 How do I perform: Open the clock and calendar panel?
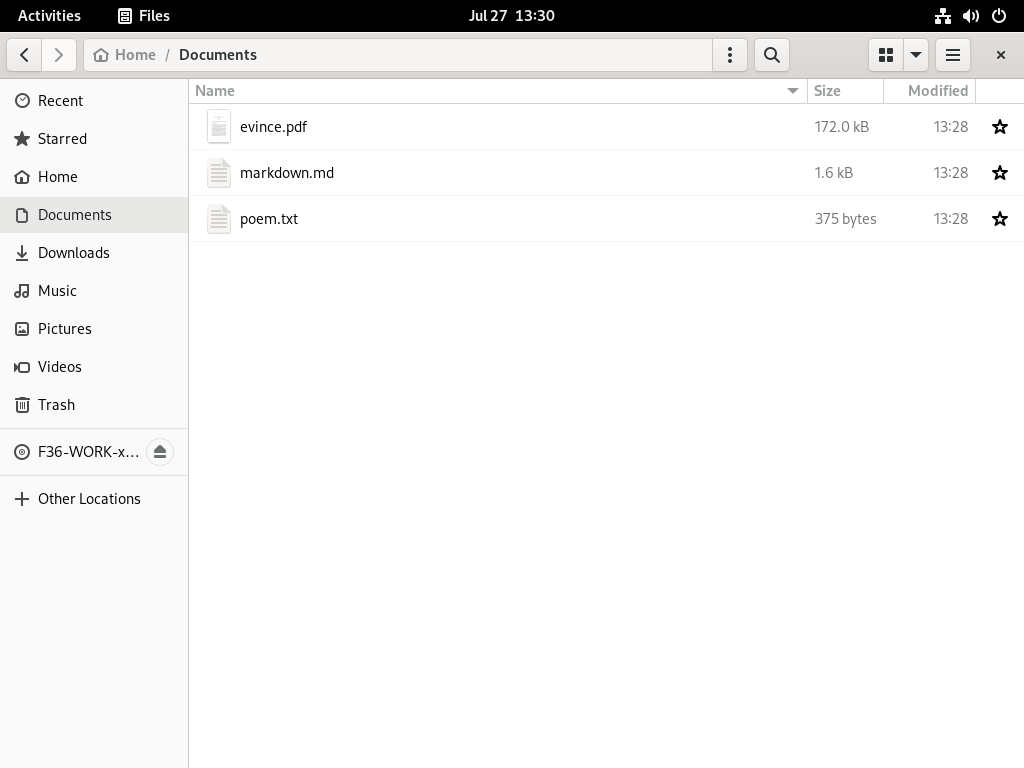[511, 16]
